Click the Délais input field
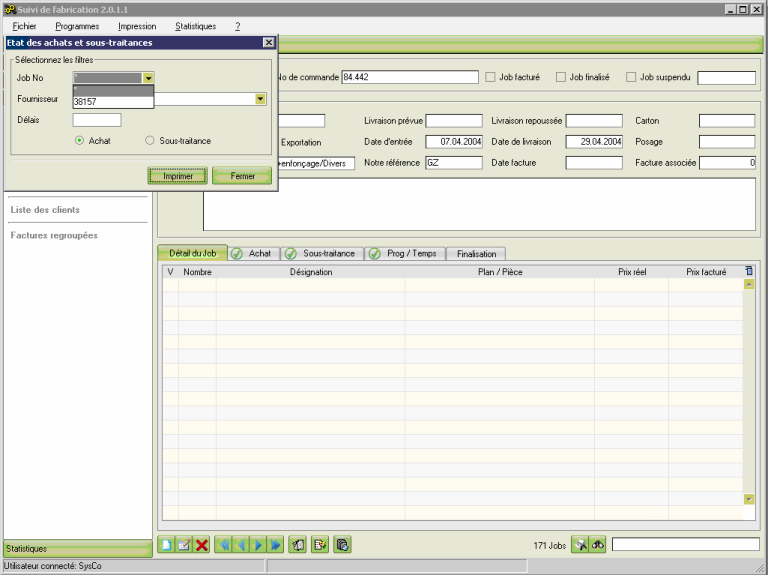Screen dimensions: 768x575 click(x=97, y=120)
